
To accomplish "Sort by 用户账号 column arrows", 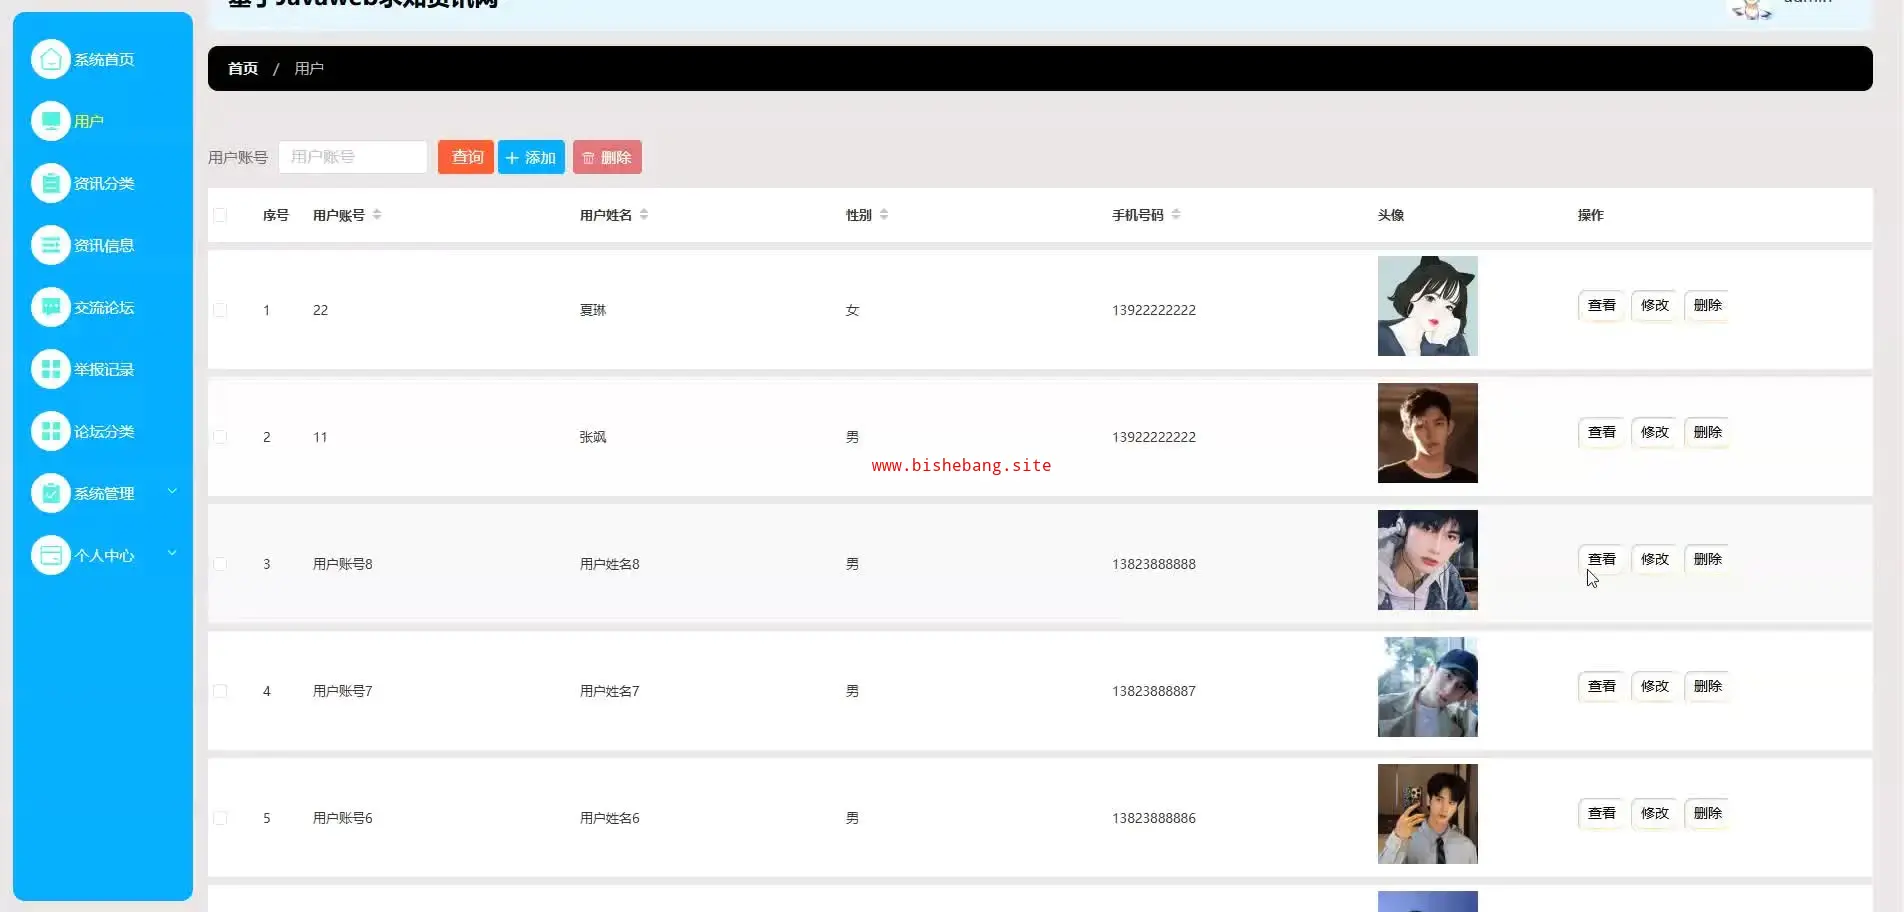I will coord(377,215).
